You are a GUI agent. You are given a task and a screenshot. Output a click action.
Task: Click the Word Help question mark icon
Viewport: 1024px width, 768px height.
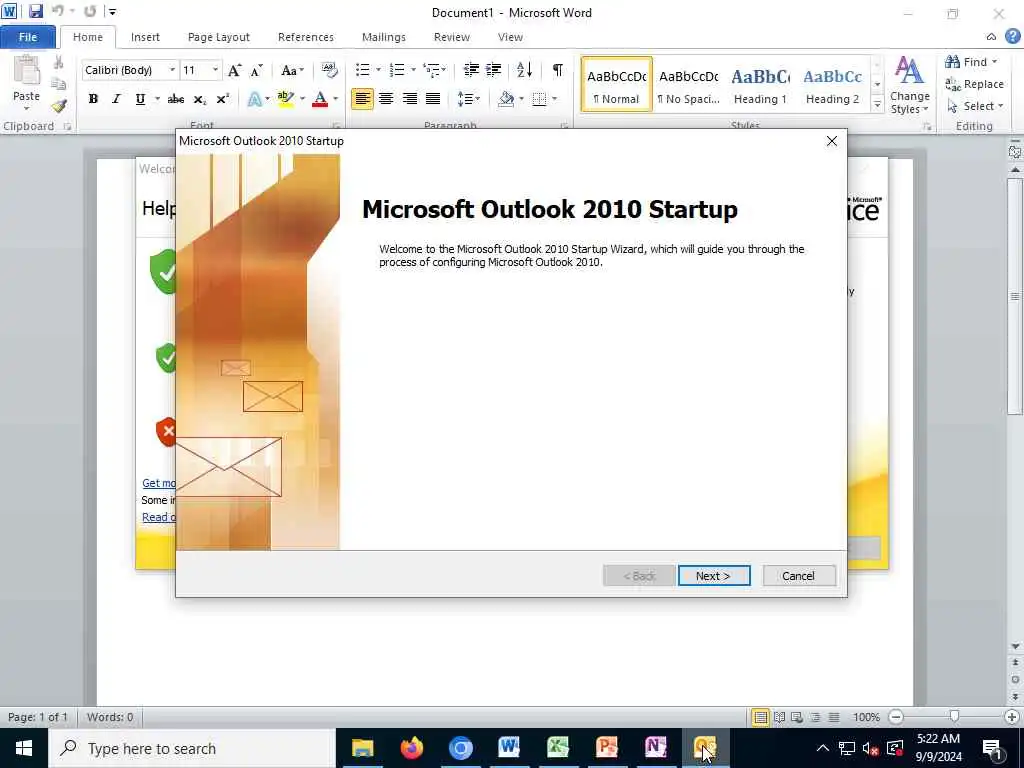[x=1012, y=37]
